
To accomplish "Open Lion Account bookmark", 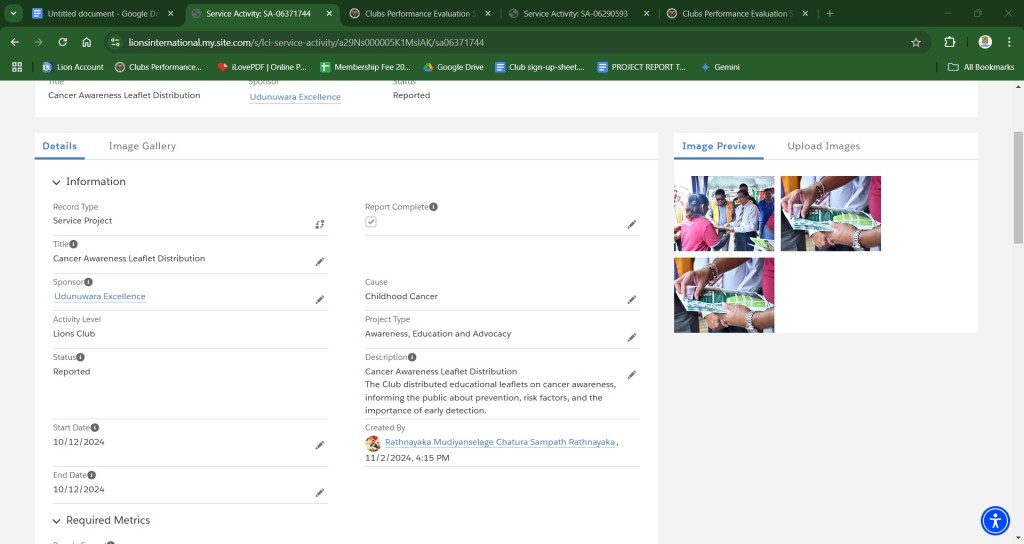I will [72, 67].
